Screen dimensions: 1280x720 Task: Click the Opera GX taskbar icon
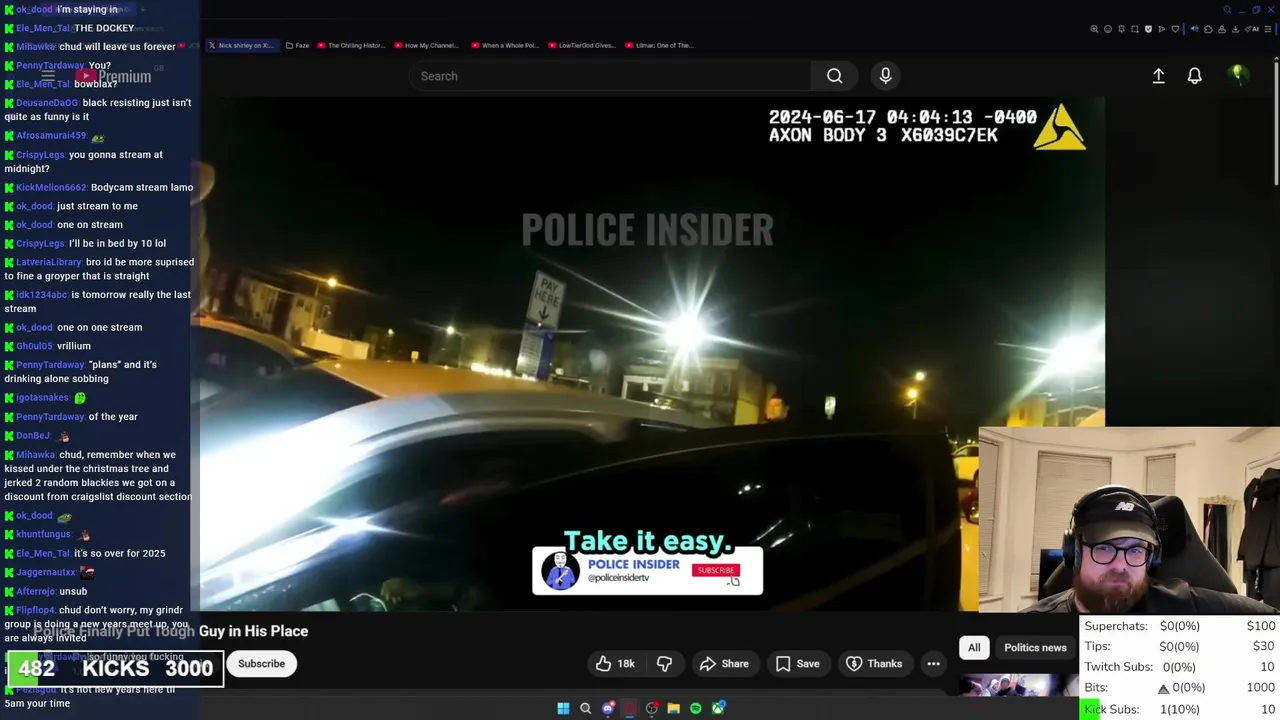pos(630,708)
